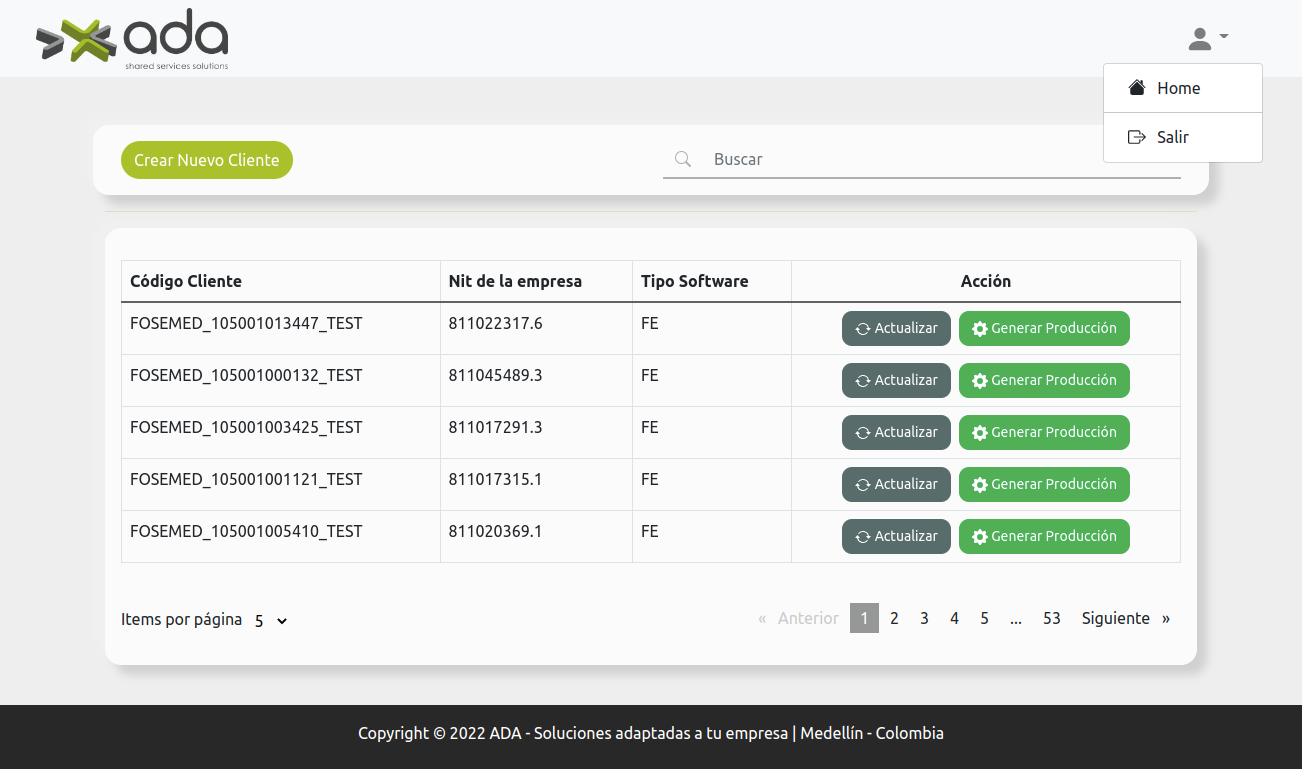The height and width of the screenshot is (769, 1302).
Task: Generate production for FOSEMED_105001005410_TEST
Action: [x=1044, y=536]
